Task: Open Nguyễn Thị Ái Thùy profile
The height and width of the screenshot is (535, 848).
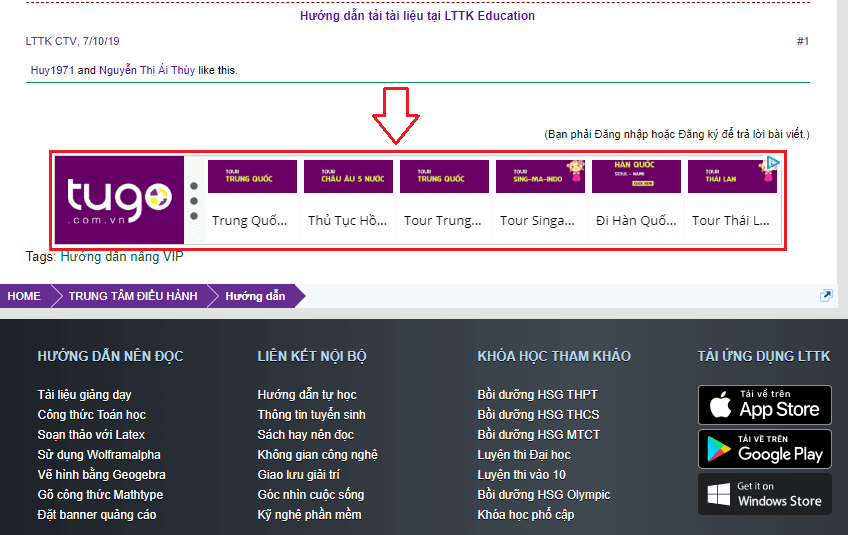Action: click(147, 70)
